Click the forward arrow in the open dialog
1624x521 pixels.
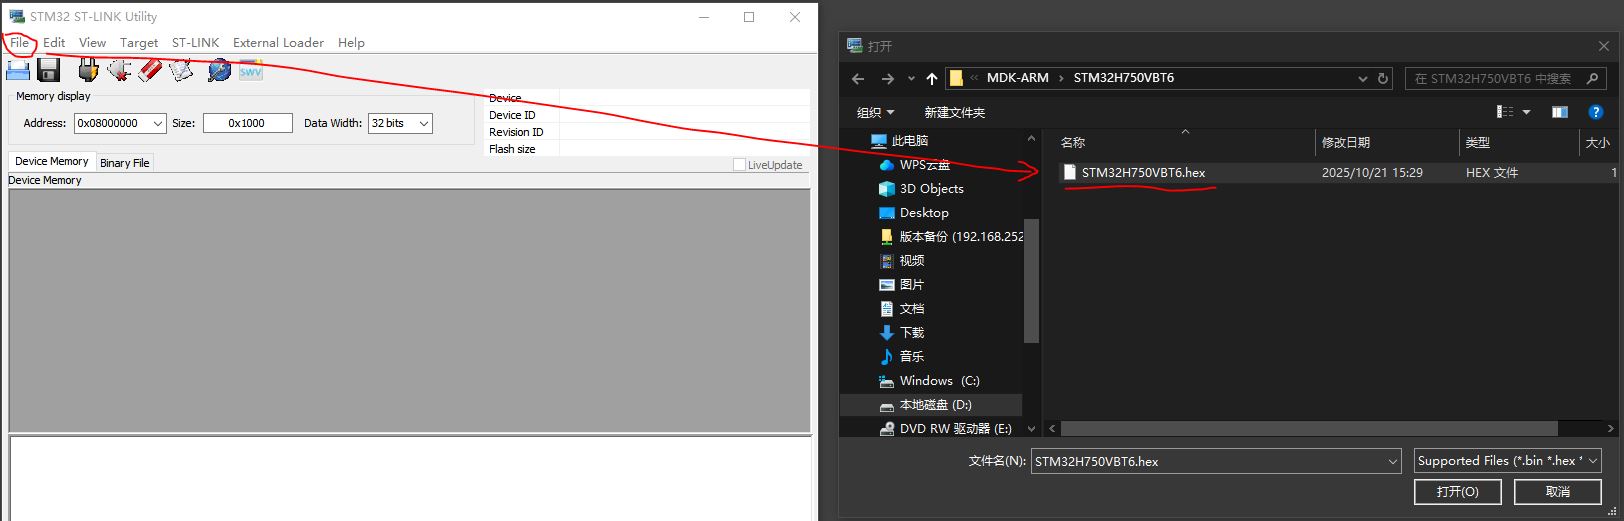pos(887,78)
